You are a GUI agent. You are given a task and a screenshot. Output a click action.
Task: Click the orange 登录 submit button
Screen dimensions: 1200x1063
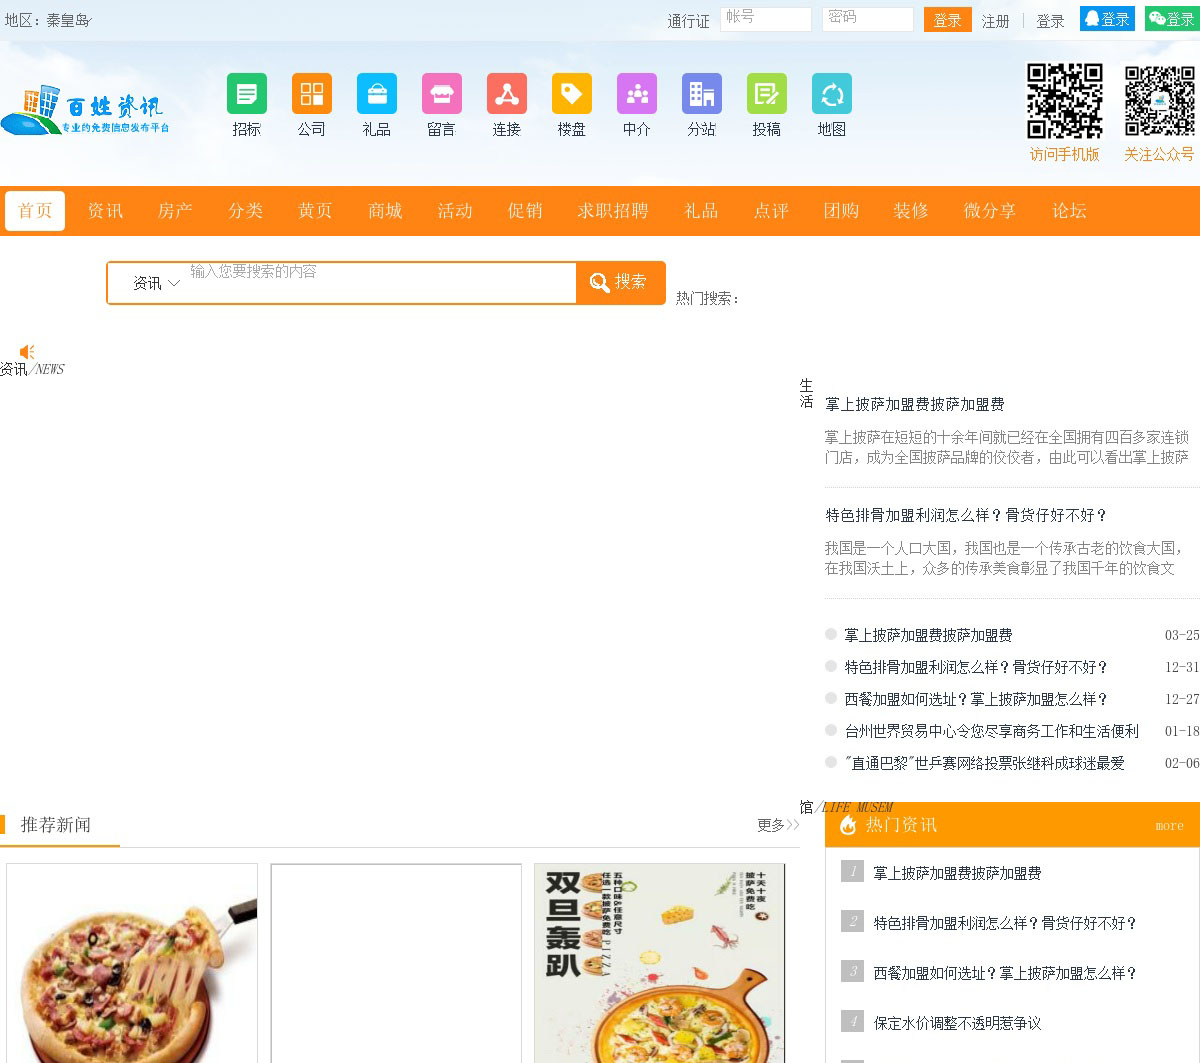(x=948, y=20)
